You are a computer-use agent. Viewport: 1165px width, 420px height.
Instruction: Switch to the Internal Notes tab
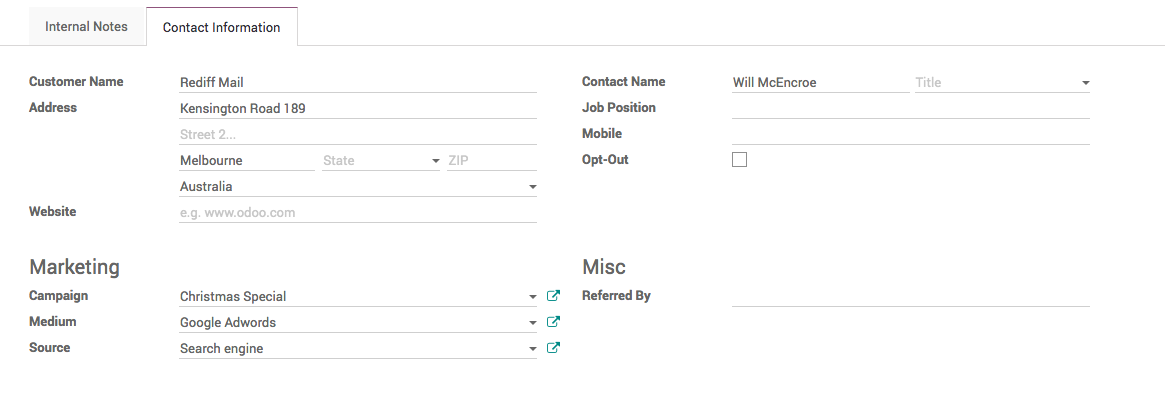coord(87,27)
